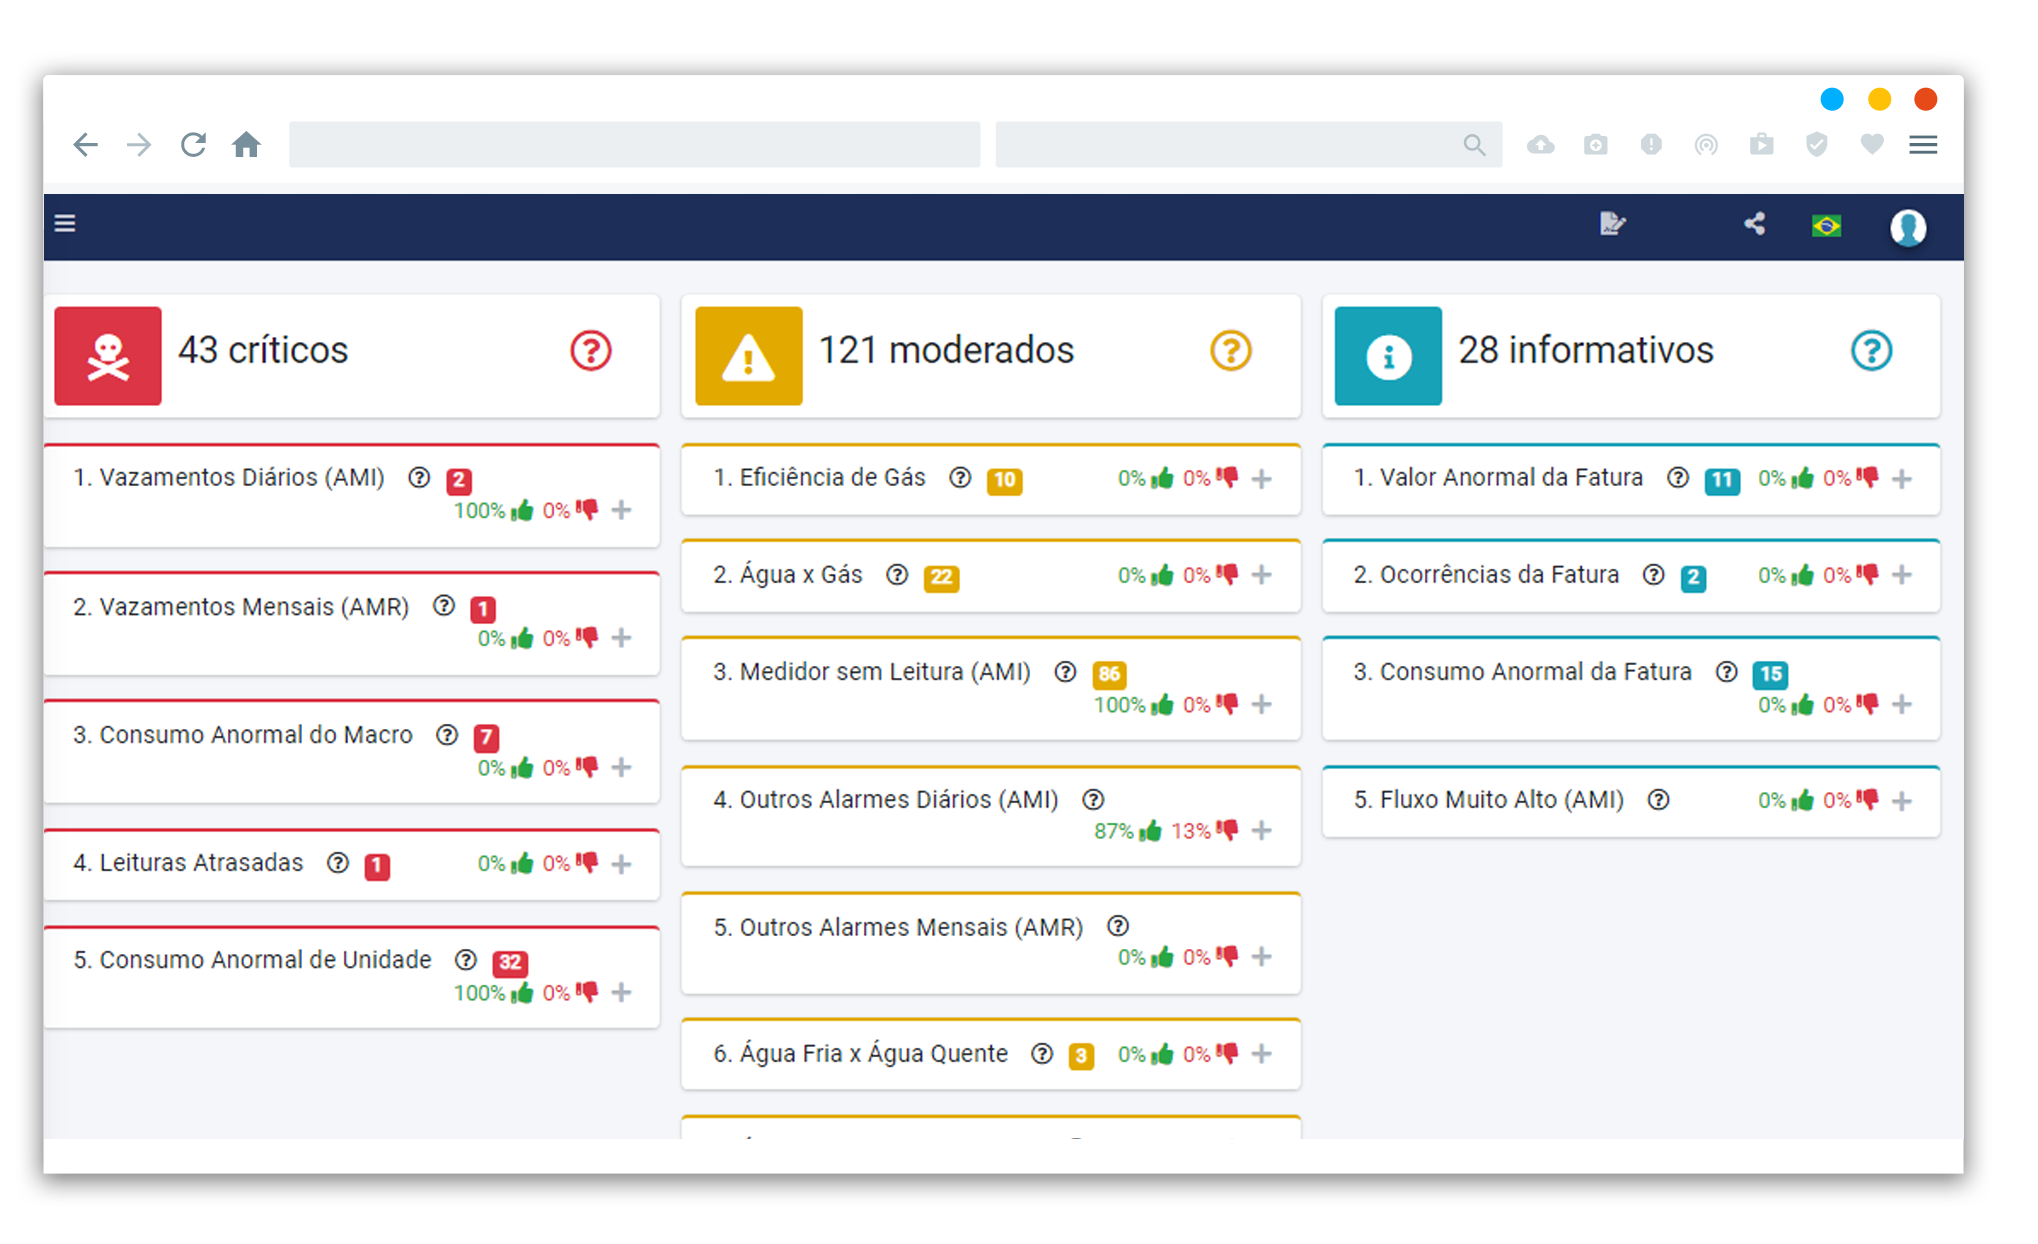Open the user profile avatar
2038x1244 pixels.
(1908, 227)
